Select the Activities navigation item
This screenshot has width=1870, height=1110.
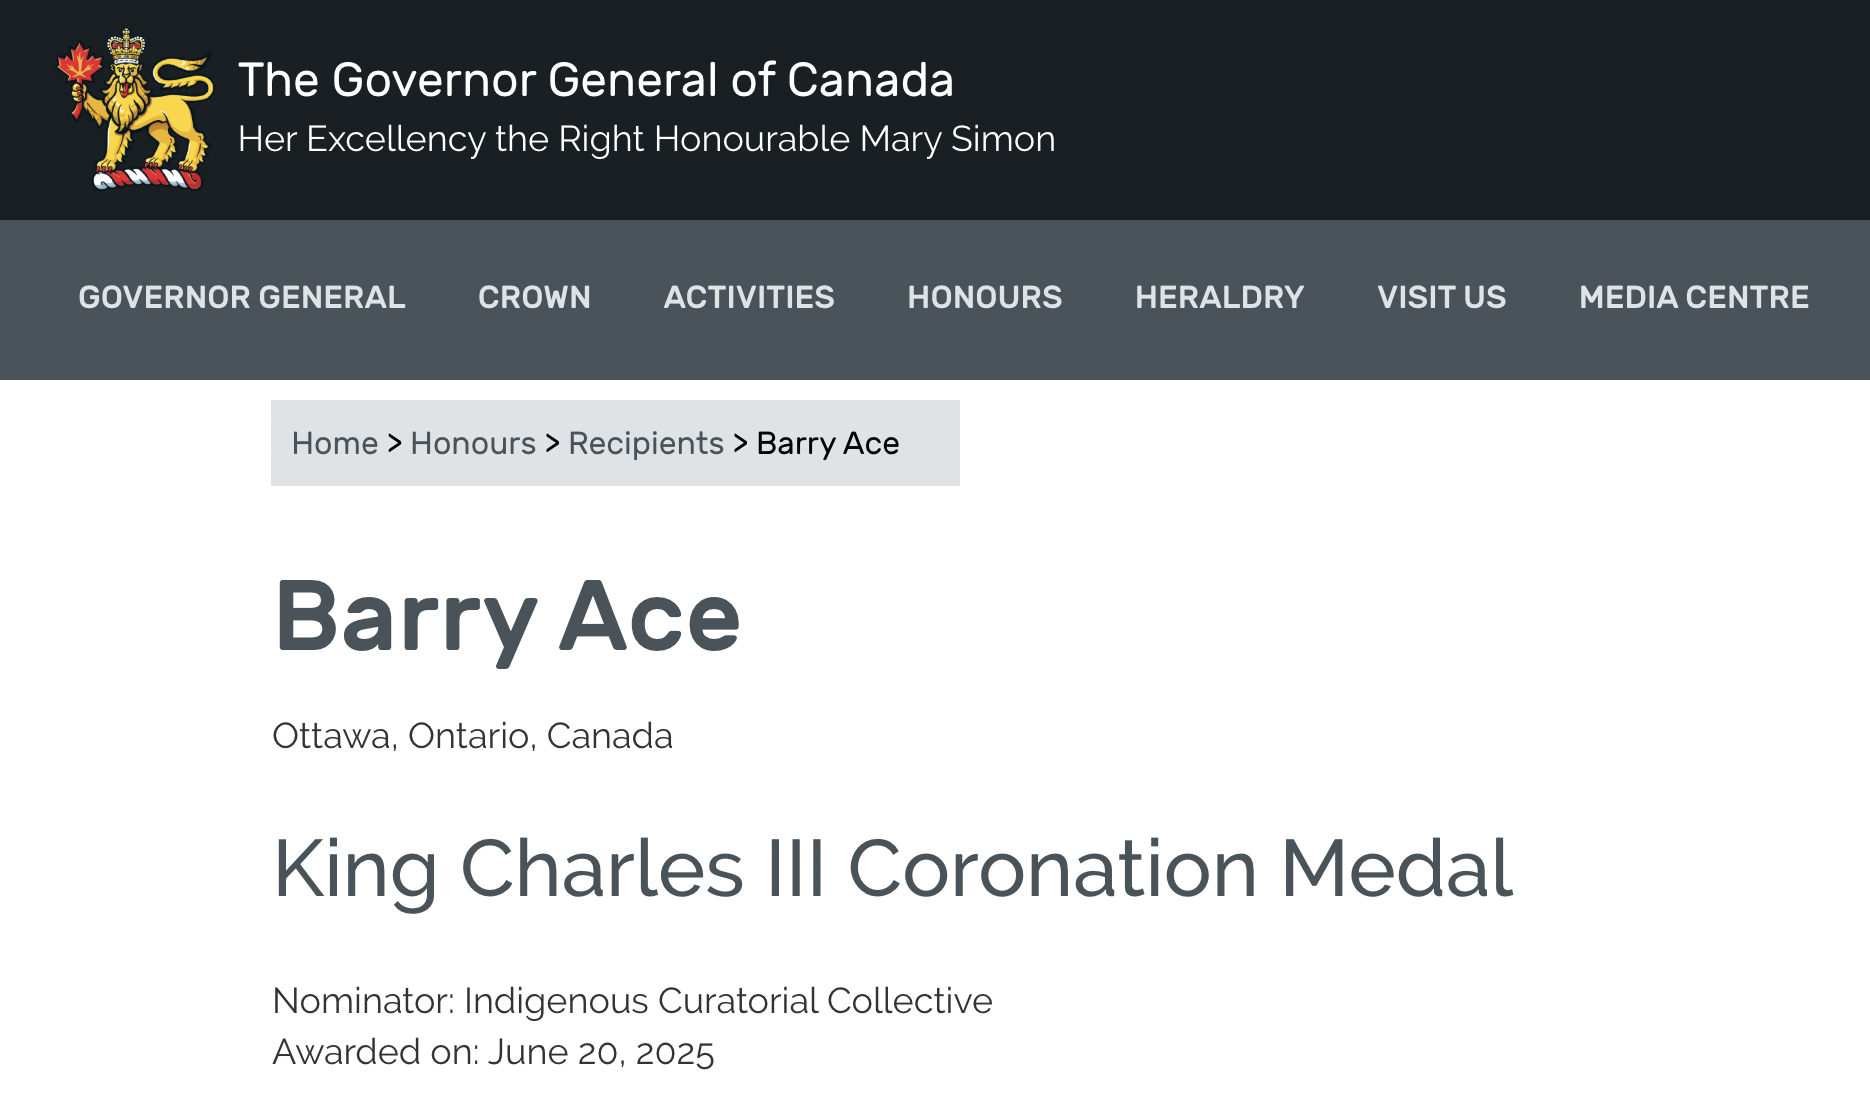pos(749,297)
